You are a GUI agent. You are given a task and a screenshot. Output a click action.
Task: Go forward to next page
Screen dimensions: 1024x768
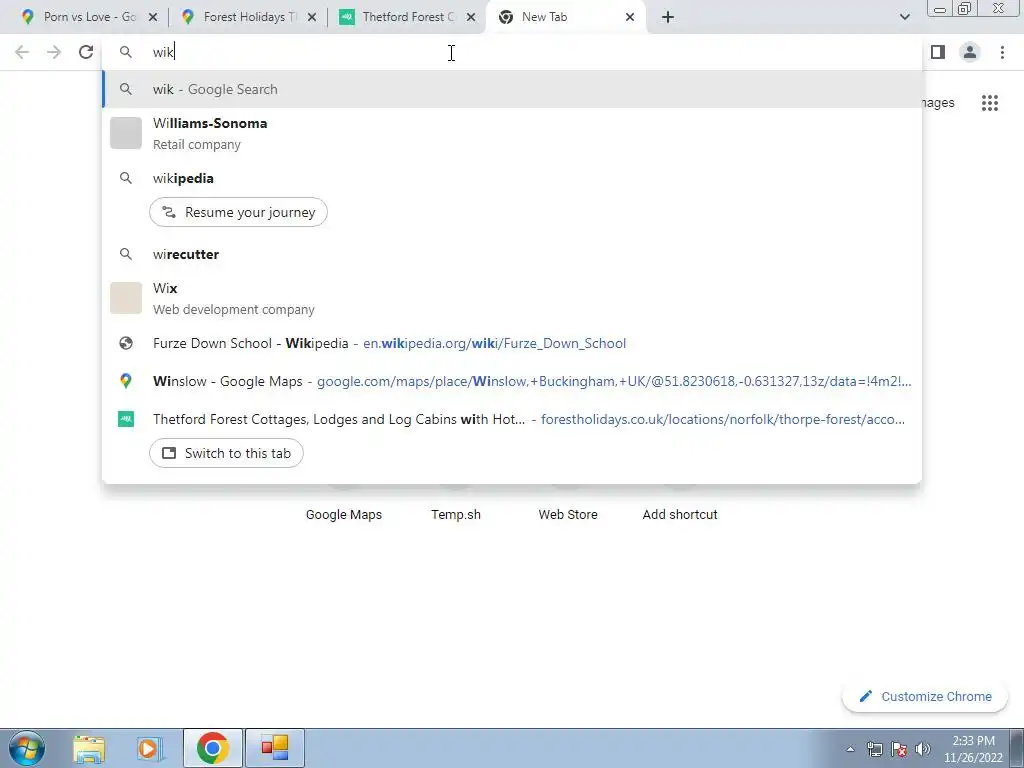(54, 52)
